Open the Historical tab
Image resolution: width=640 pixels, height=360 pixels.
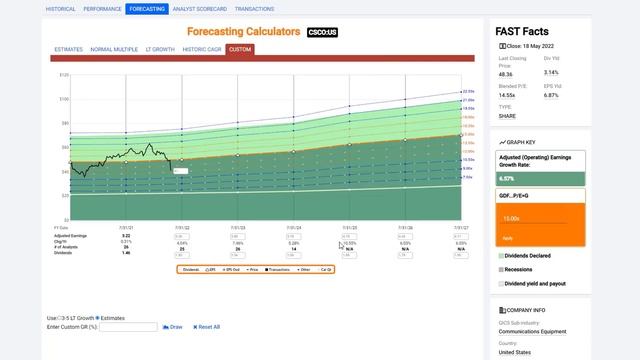[60, 9]
